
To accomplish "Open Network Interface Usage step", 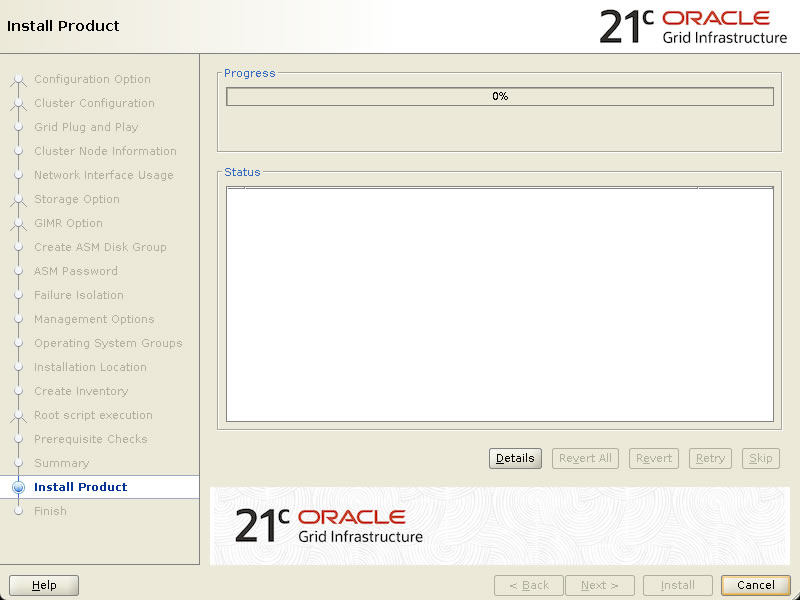I will [104, 175].
